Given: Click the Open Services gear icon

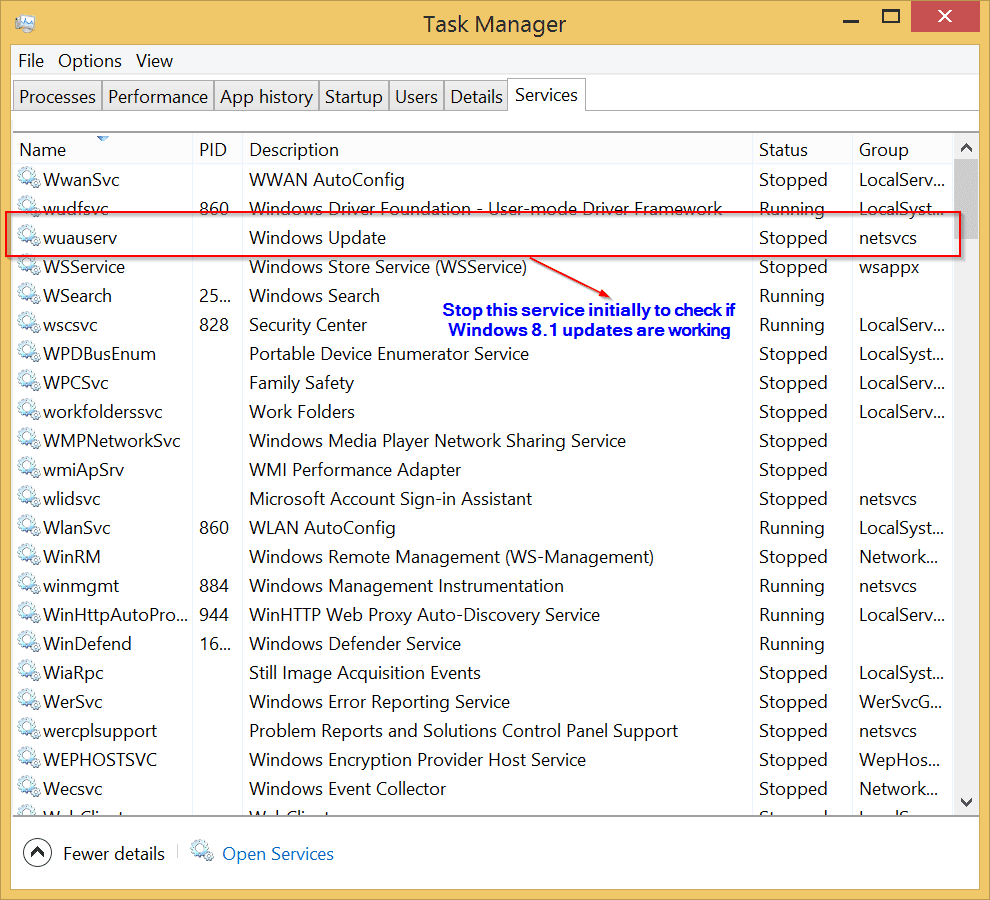Looking at the screenshot, I should pos(202,852).
